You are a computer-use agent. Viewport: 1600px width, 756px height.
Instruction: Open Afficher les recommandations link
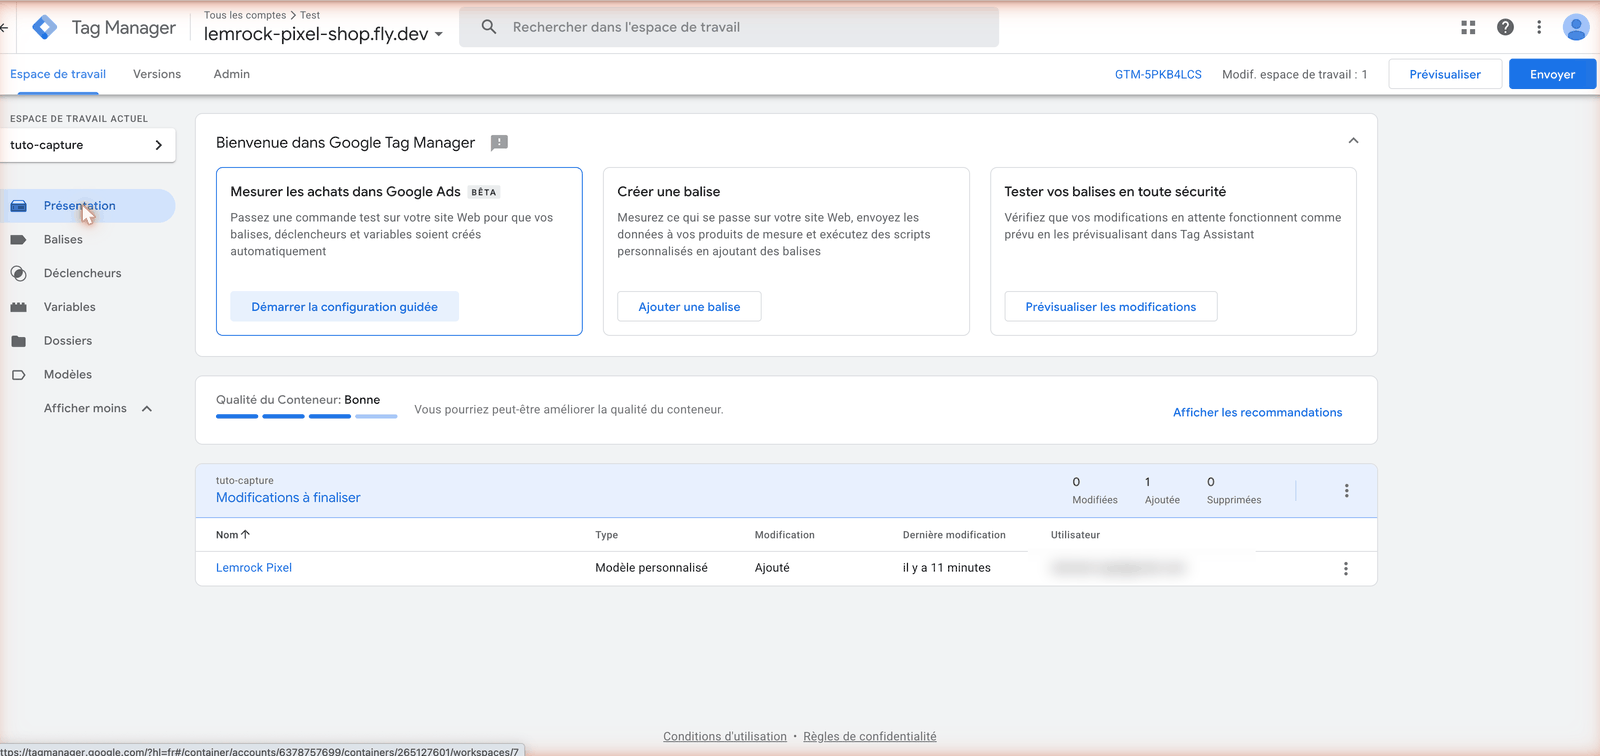click(1257, 412)
